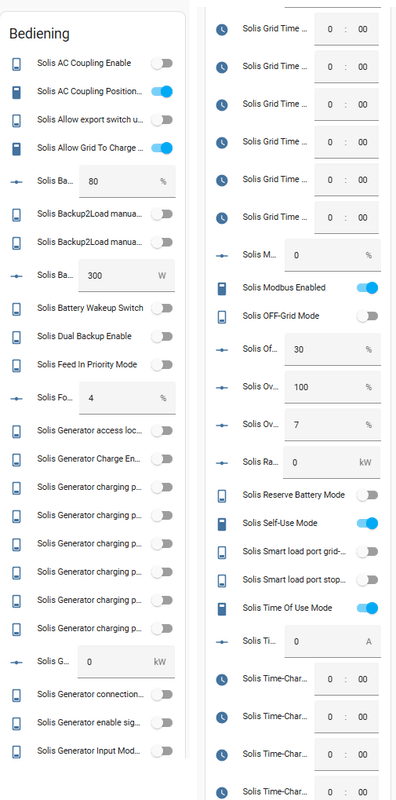The width and height of the screenshot is (396, 800).
Task: Click the icon beside Solis Time Of Use Mode
Action: 222,609
